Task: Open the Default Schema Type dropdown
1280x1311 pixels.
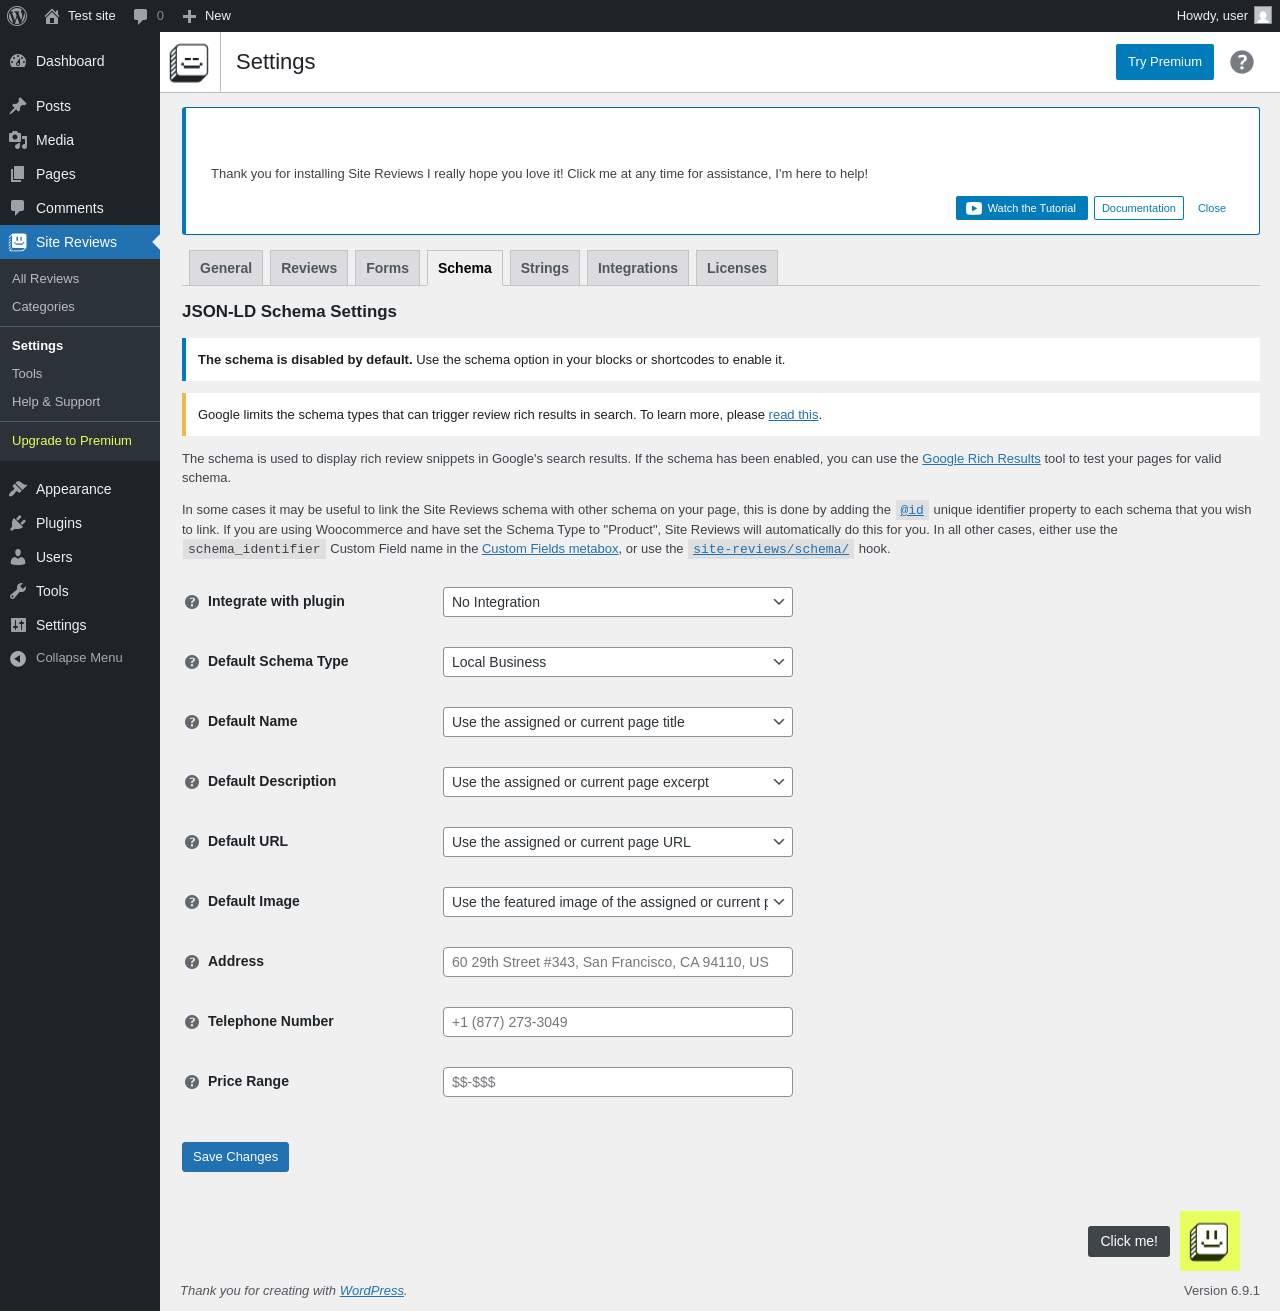Action: tap(618, 662)
